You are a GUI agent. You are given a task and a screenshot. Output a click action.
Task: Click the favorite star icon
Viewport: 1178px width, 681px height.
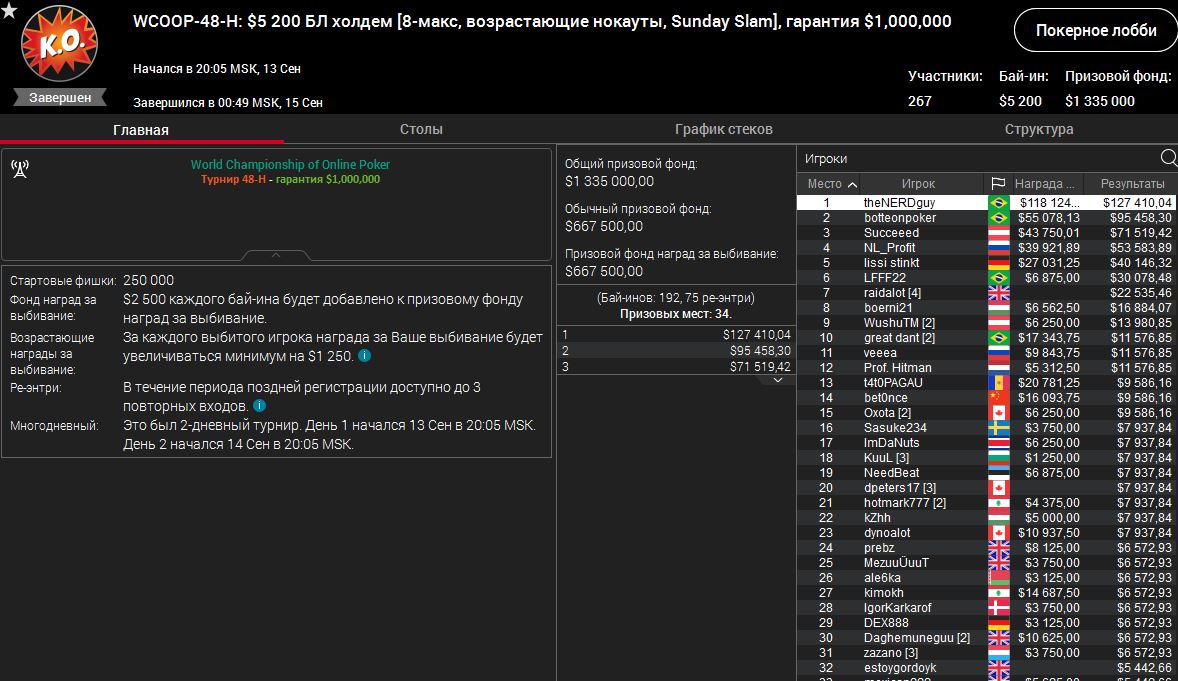9,10
